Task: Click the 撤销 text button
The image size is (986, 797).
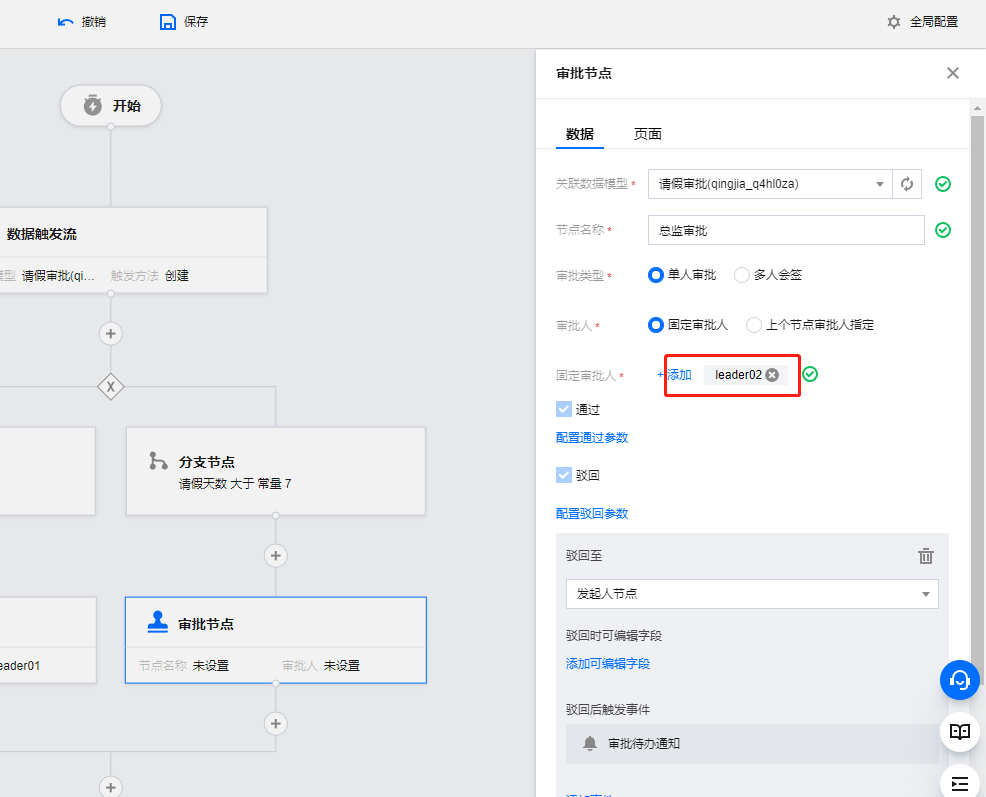Action: [x=94, y=22]
